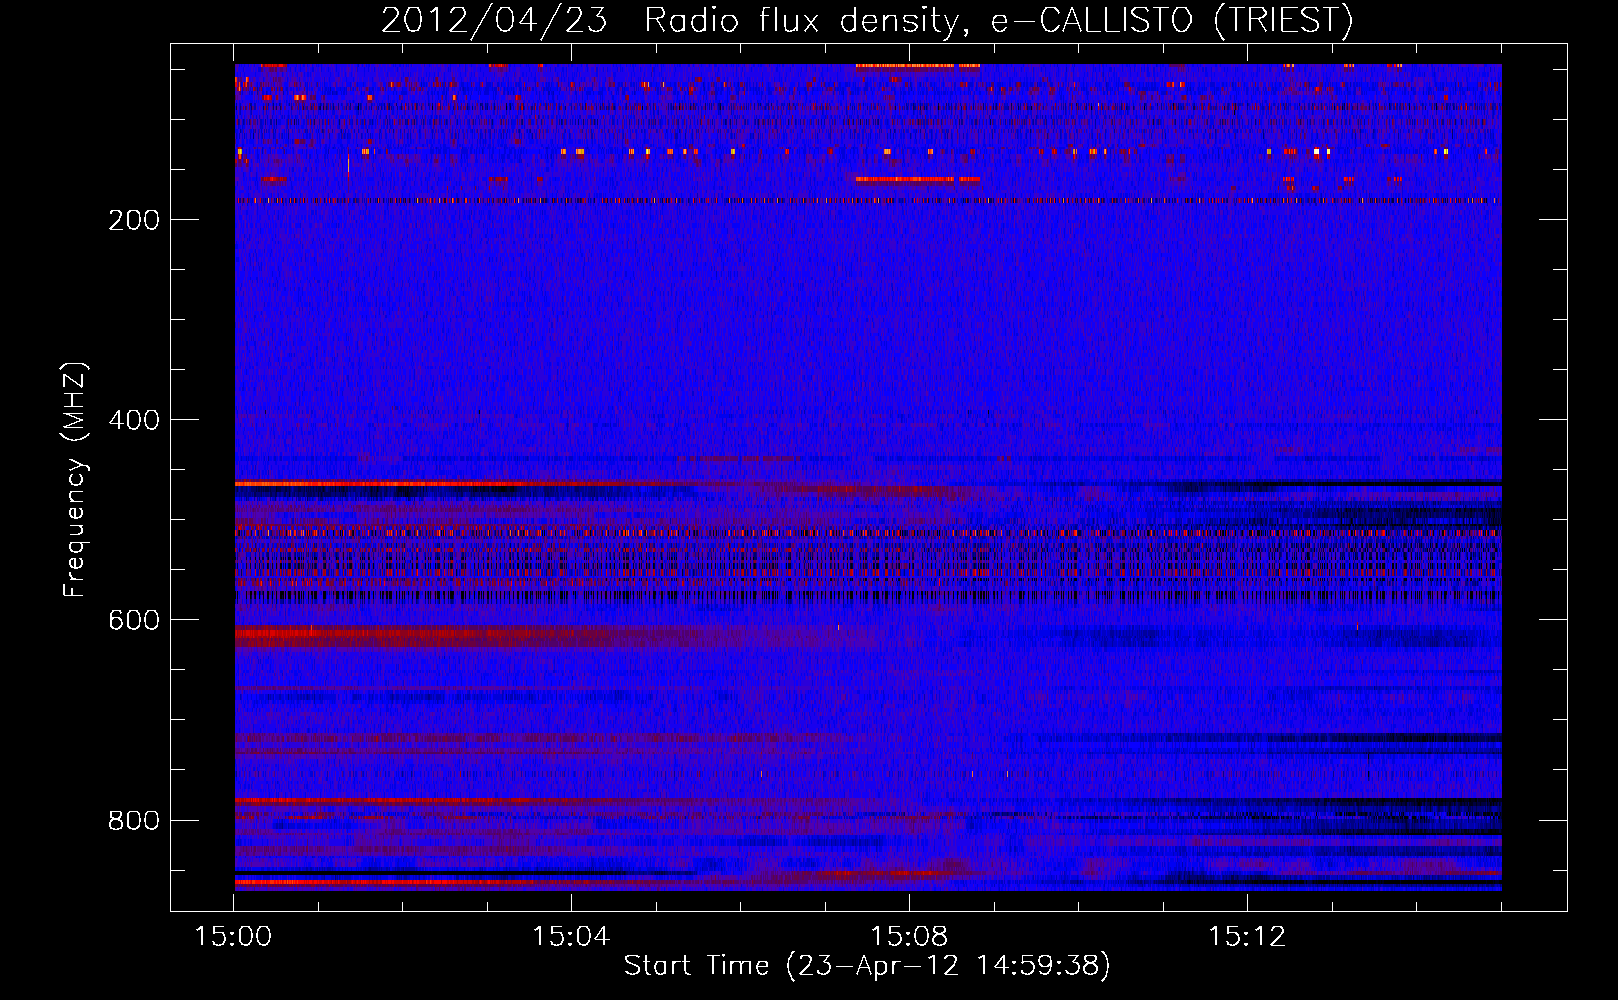Click the 15:04 time tick label
This screenshot has width=1618, height=1000.
pos(571,937)
